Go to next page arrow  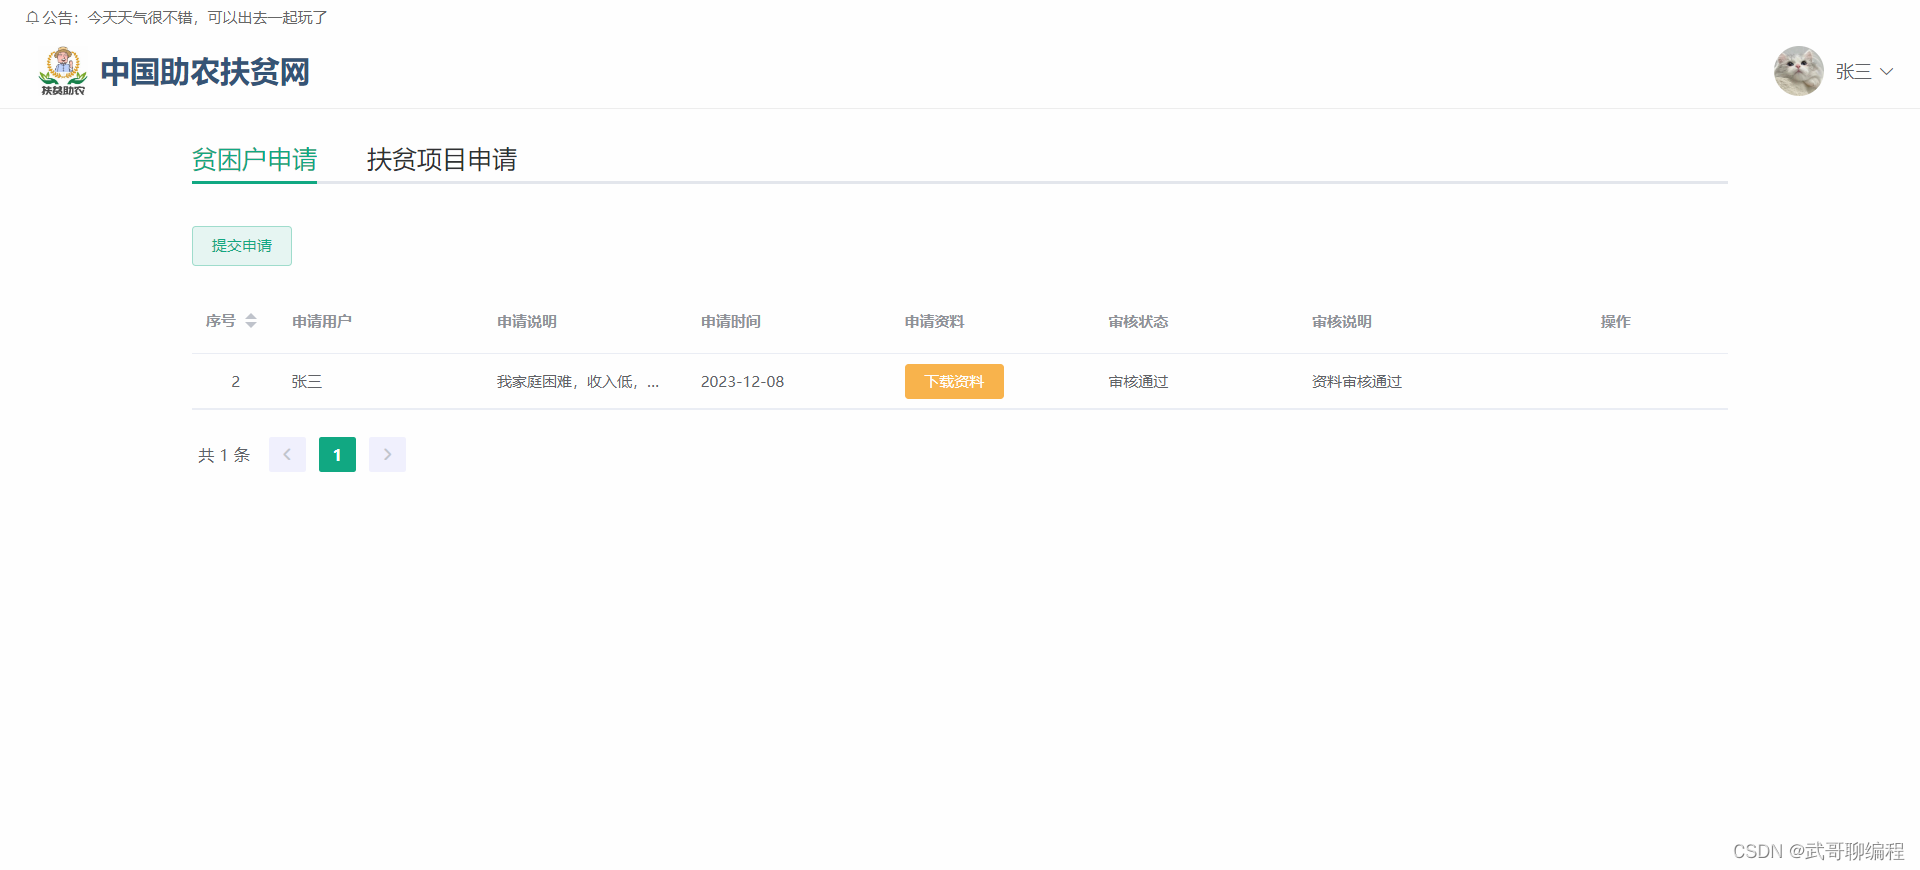click(x=387, y=455)
